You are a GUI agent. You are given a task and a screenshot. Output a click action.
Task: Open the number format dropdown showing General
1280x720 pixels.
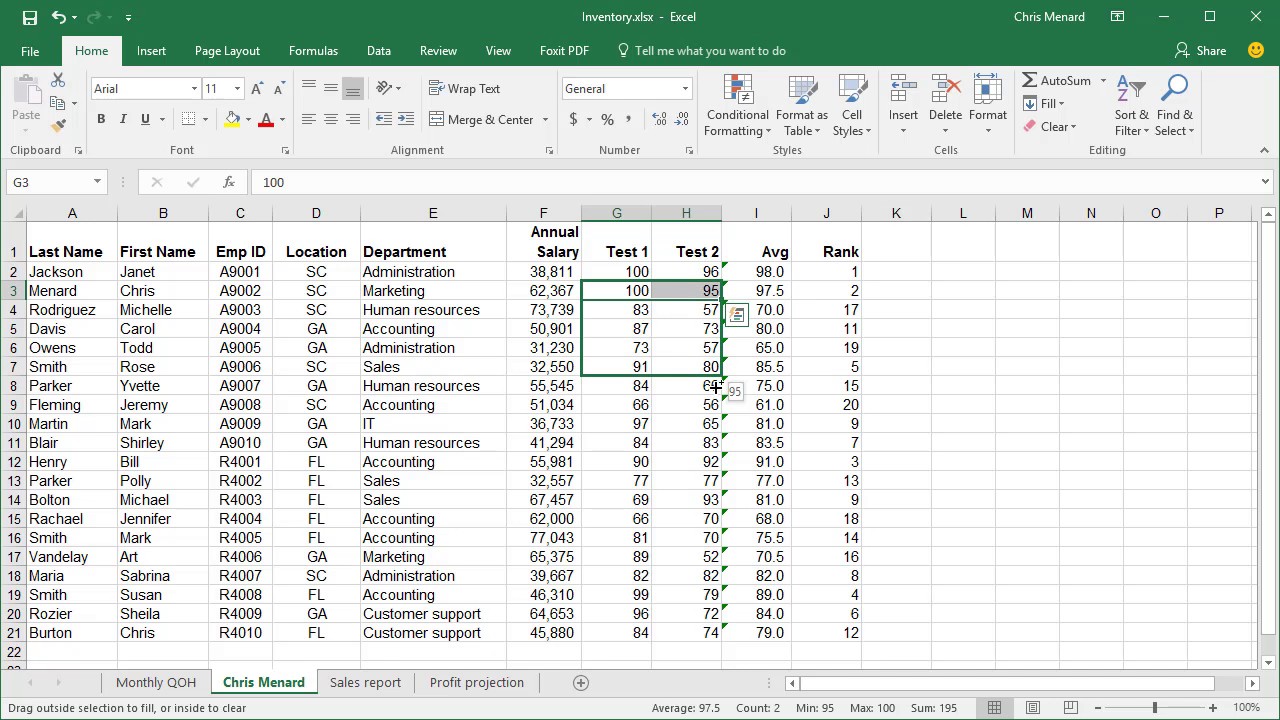tap(685, 89)
